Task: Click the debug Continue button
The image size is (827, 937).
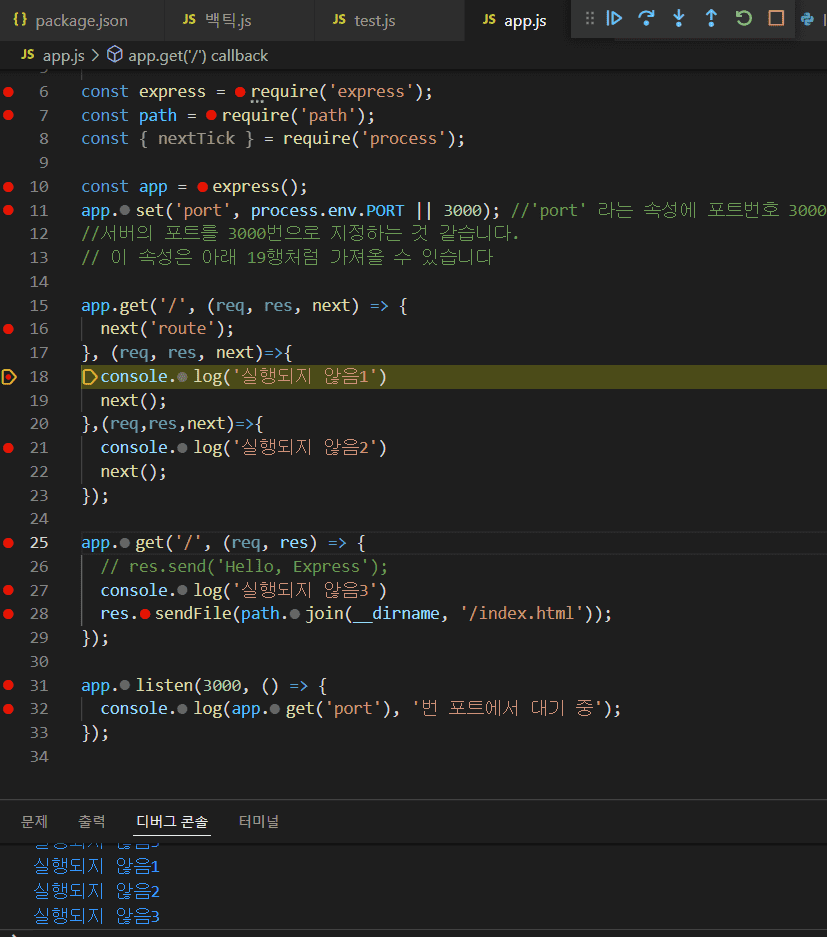Action: (x=614, y=19)
